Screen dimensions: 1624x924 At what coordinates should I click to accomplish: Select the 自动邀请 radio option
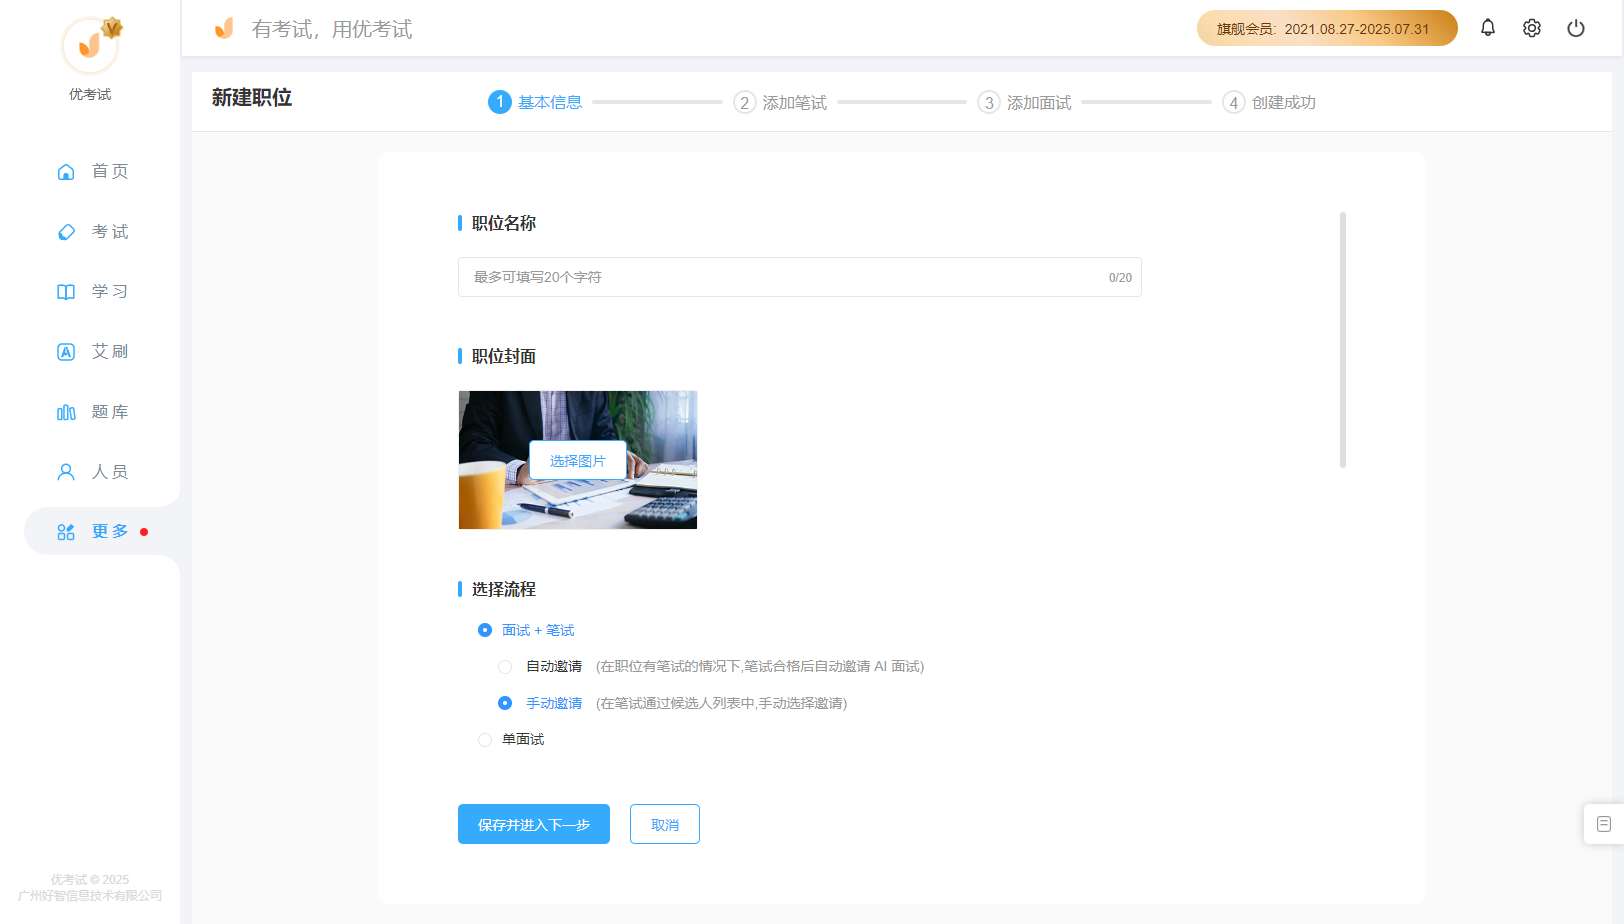click(x=505, y=667)
